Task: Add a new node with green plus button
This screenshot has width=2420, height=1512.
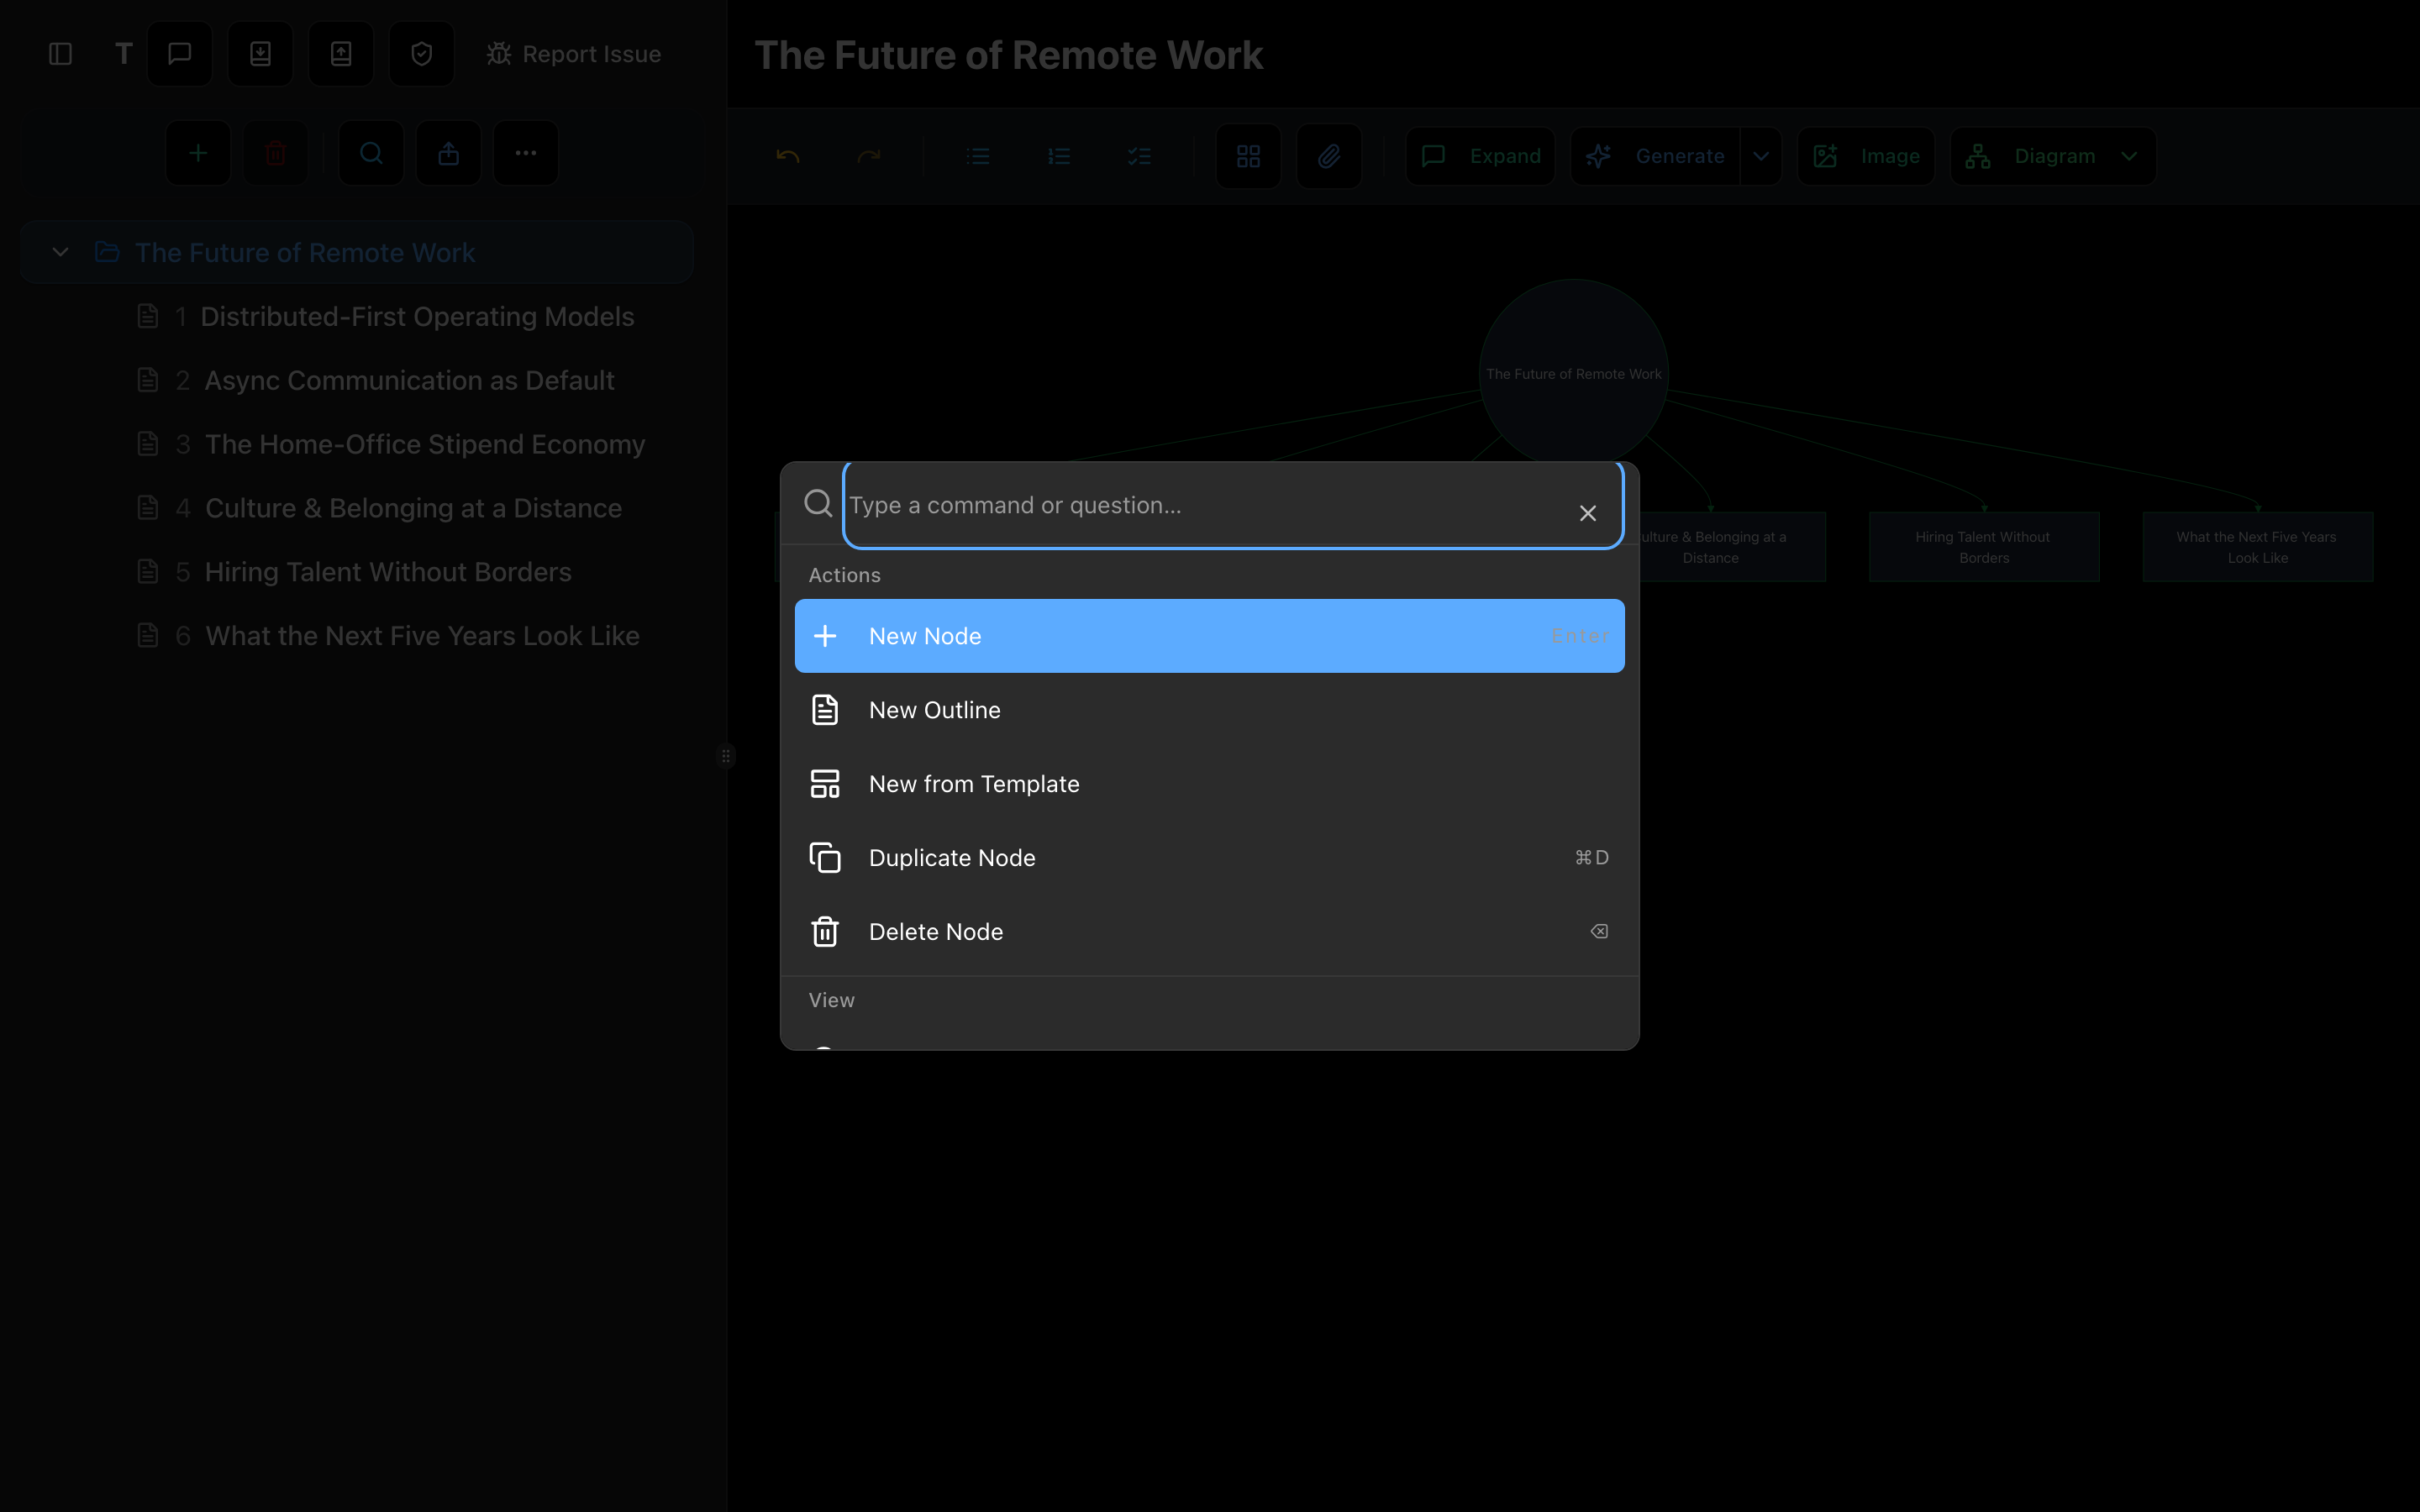Action: pos(198,153)
